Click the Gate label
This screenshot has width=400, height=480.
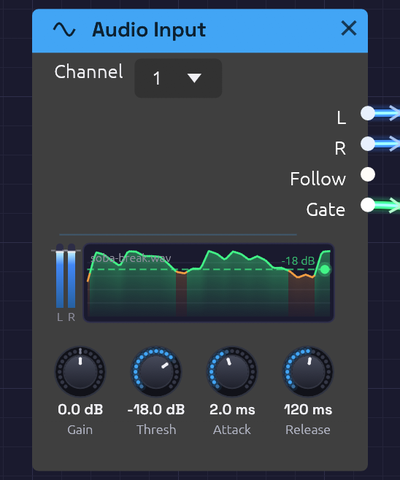tap(326, 210)
